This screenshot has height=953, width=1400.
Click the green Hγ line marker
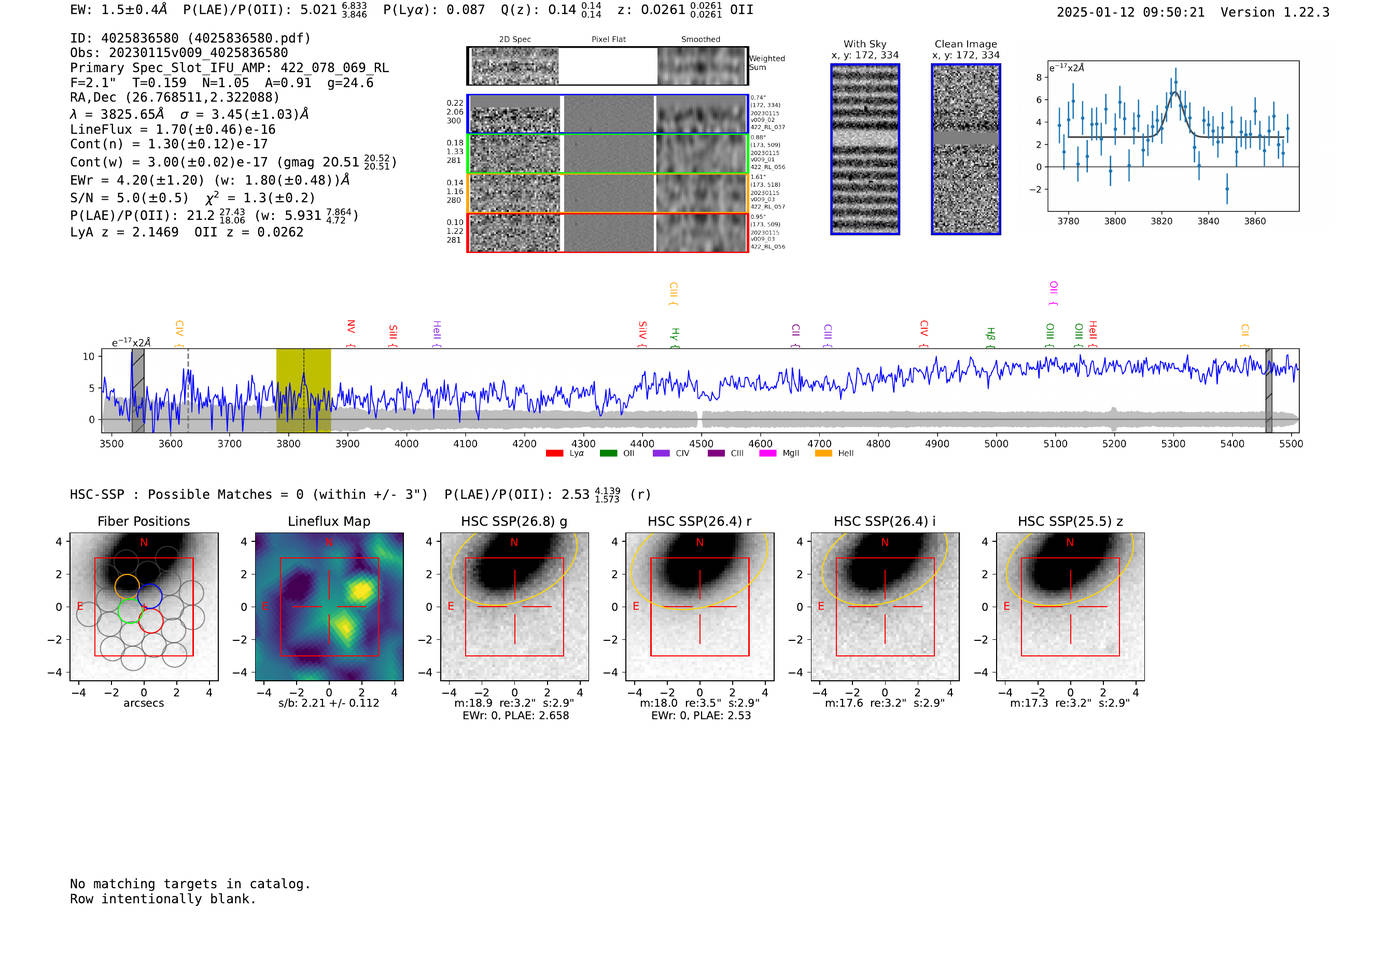coord(675,335)
